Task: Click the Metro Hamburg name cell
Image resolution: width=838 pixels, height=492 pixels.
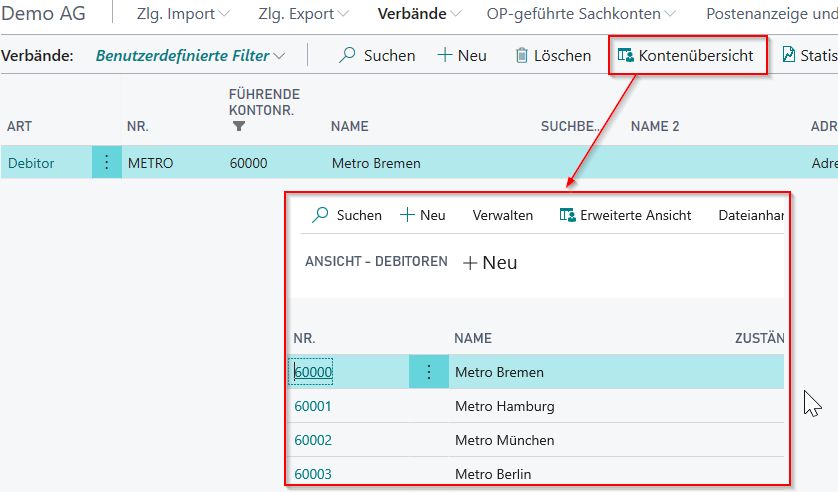Action: point(505,407)
